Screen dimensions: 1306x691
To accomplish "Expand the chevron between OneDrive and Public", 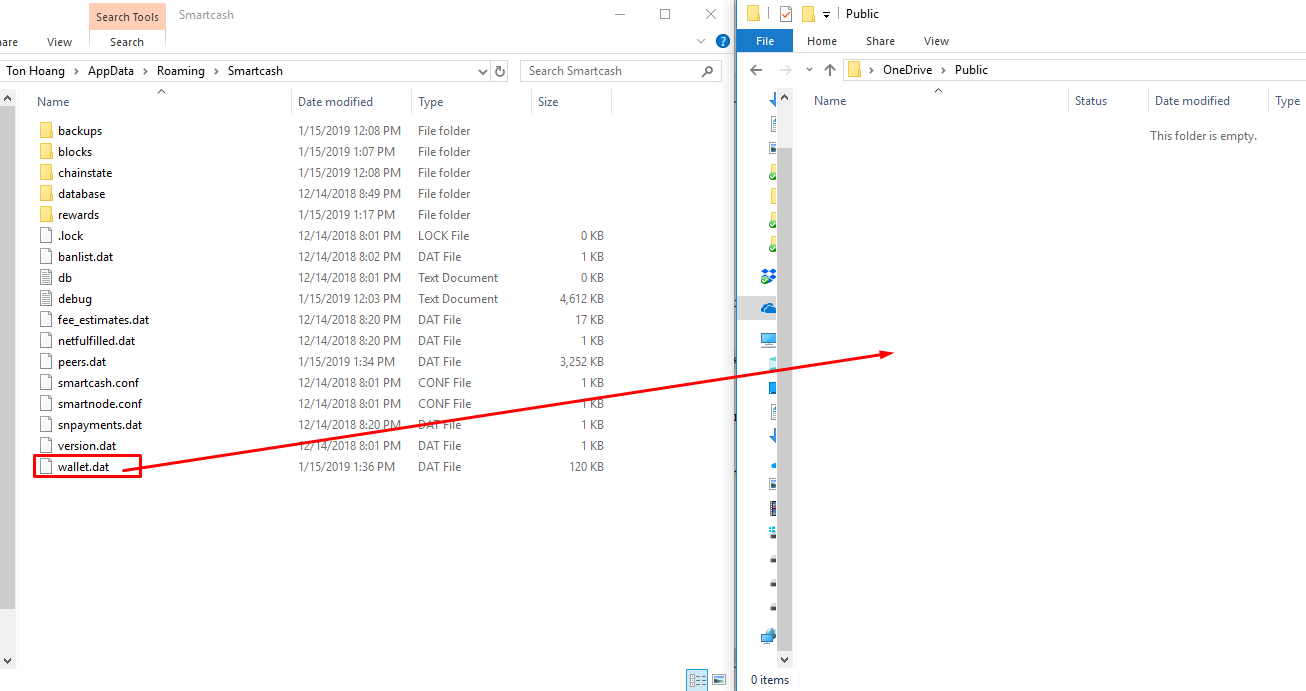I will 944,70.
